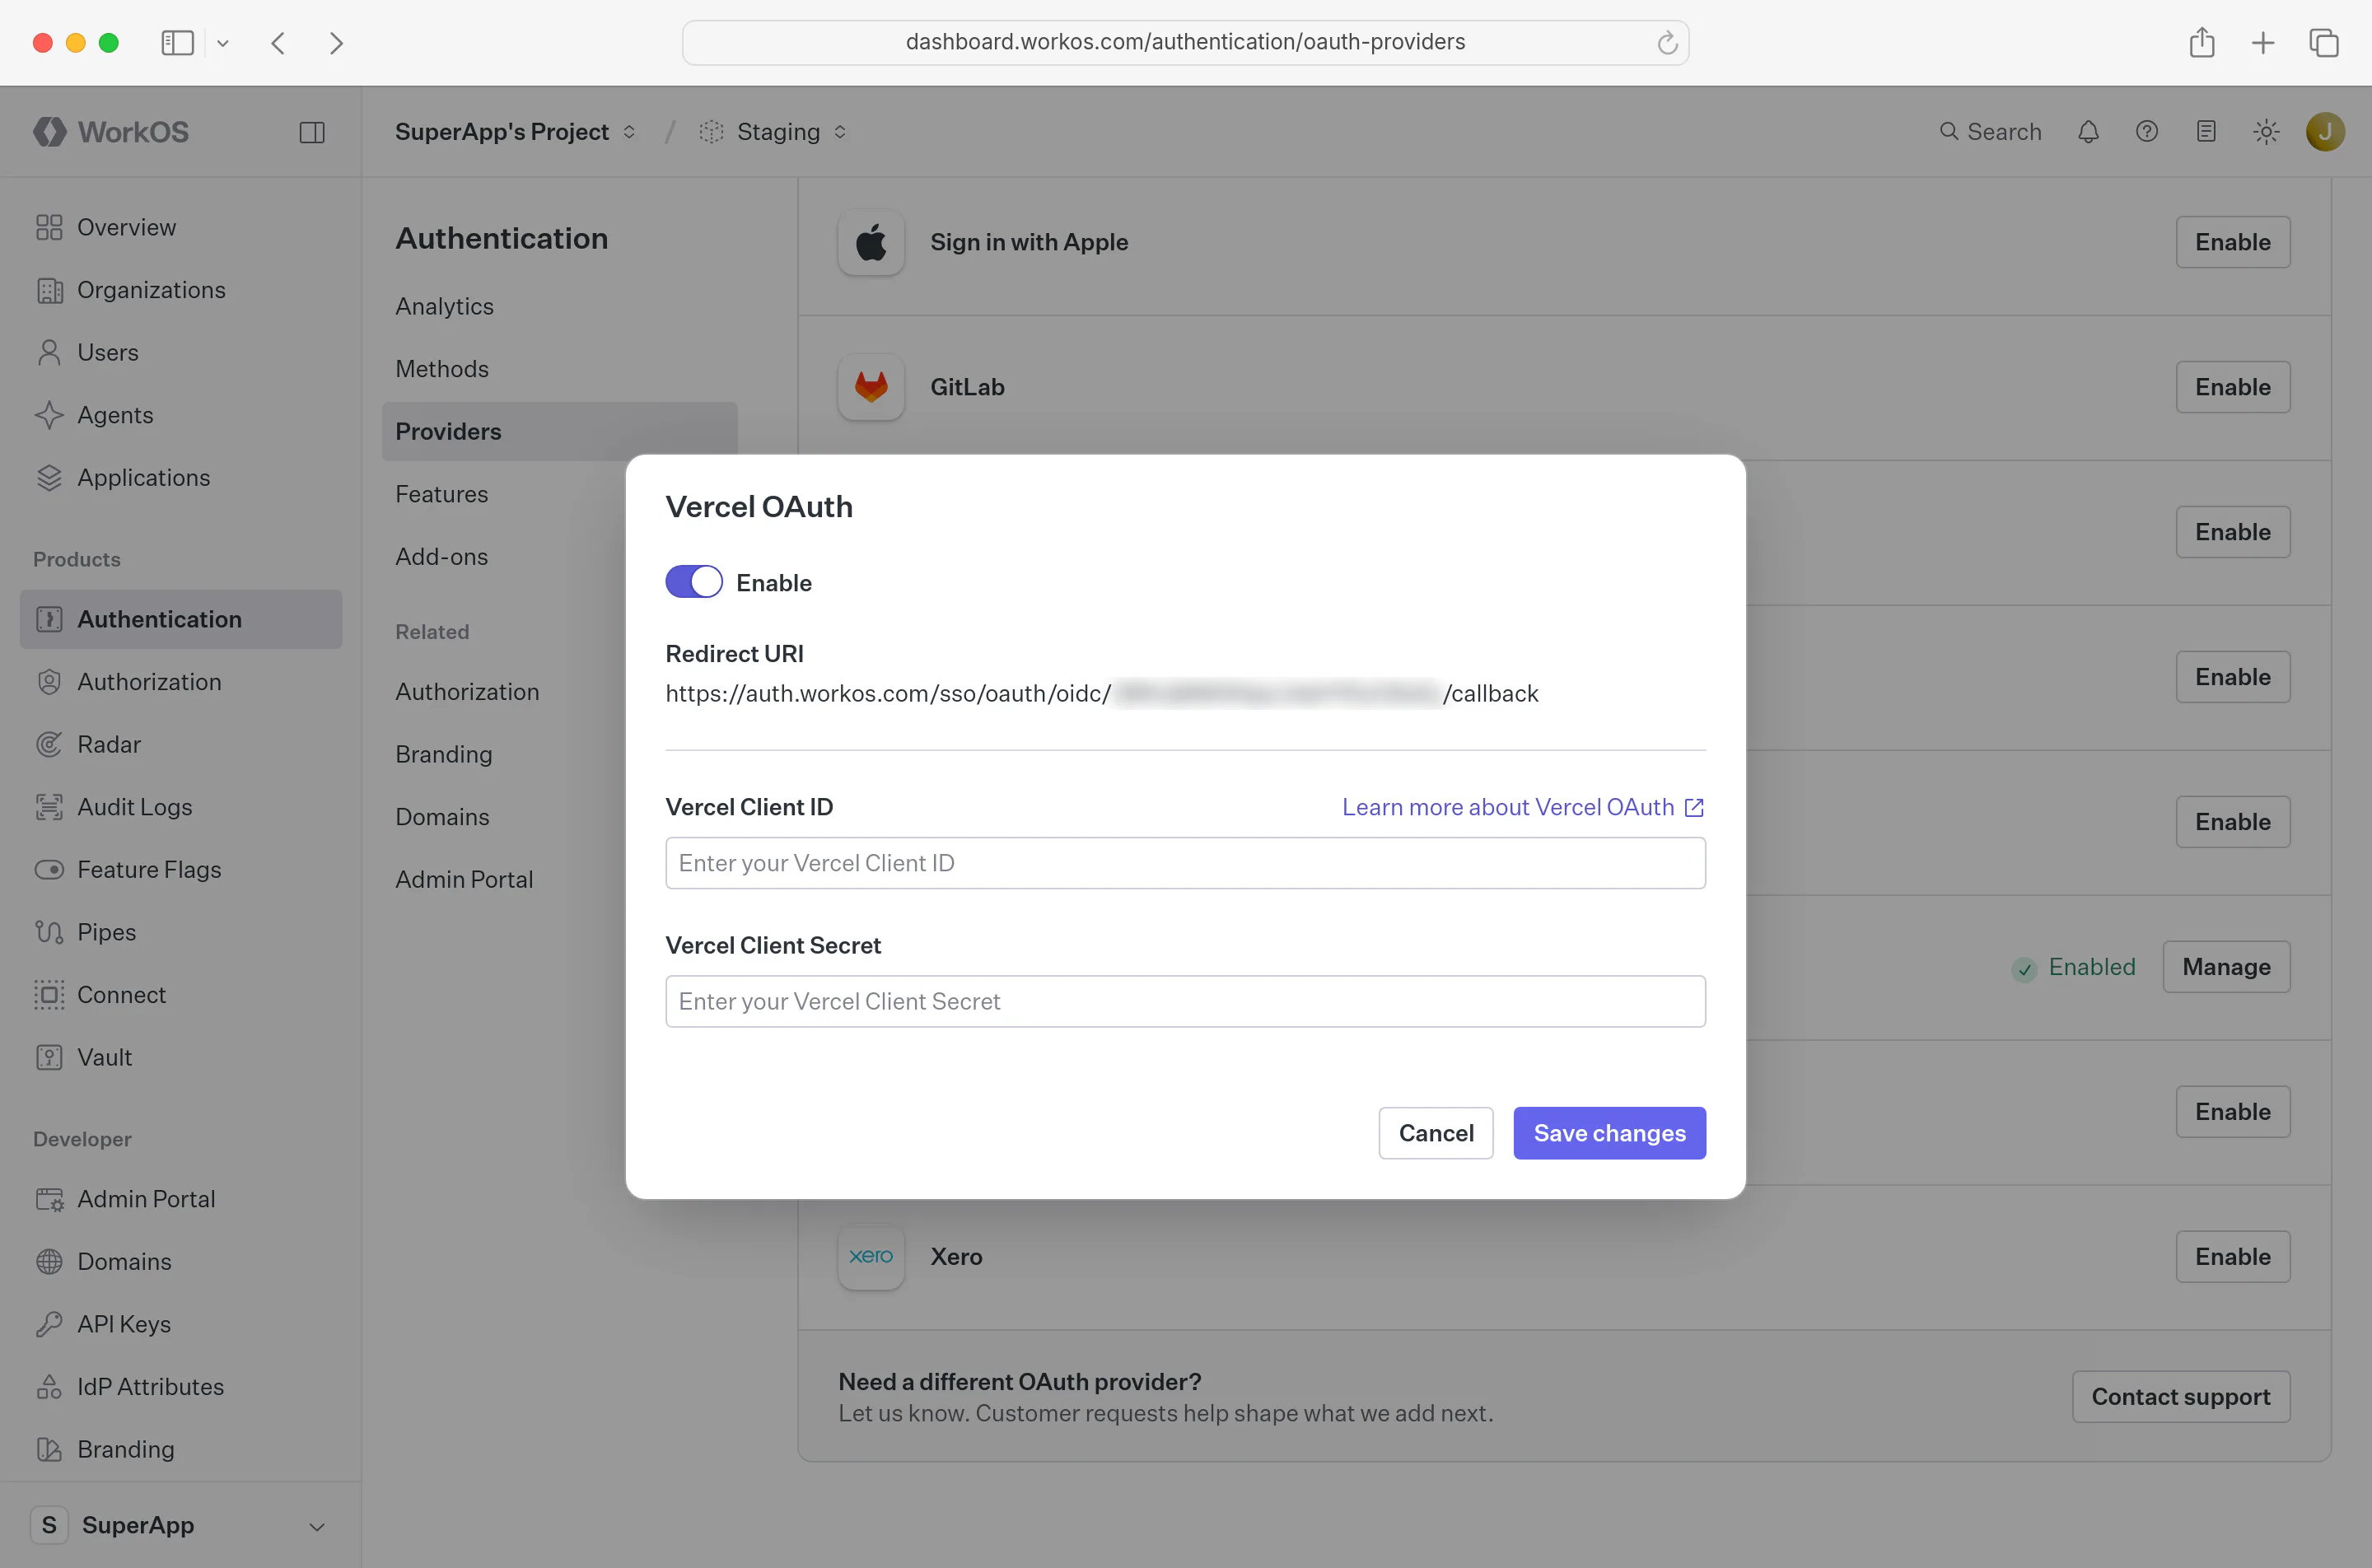Toggle the Vercel OAuth Enable switch

tap(693, 582)
